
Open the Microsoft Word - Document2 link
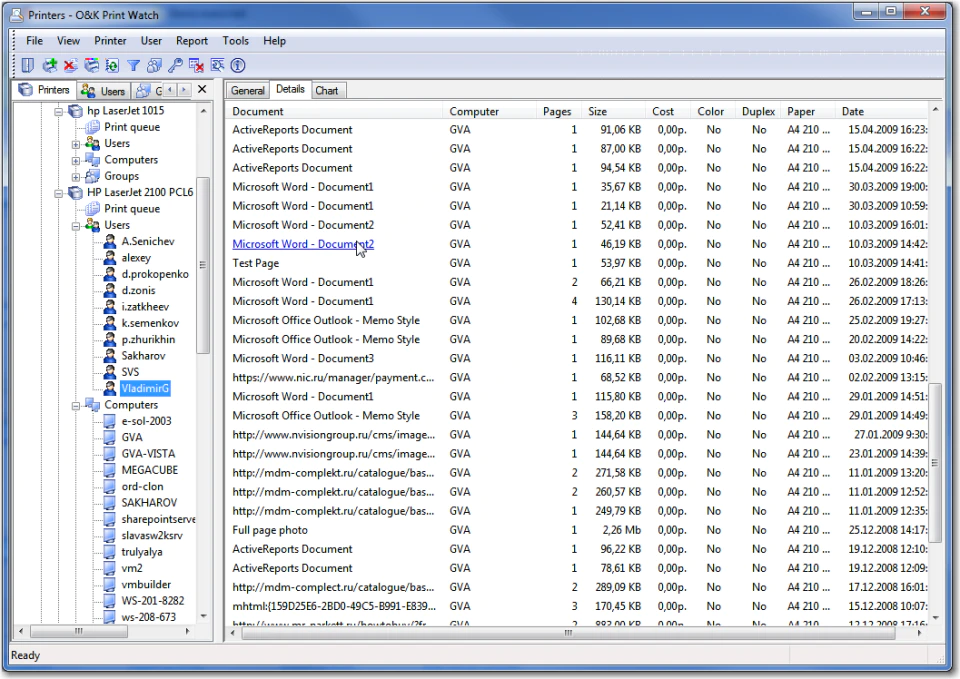[x=303, y=244]
